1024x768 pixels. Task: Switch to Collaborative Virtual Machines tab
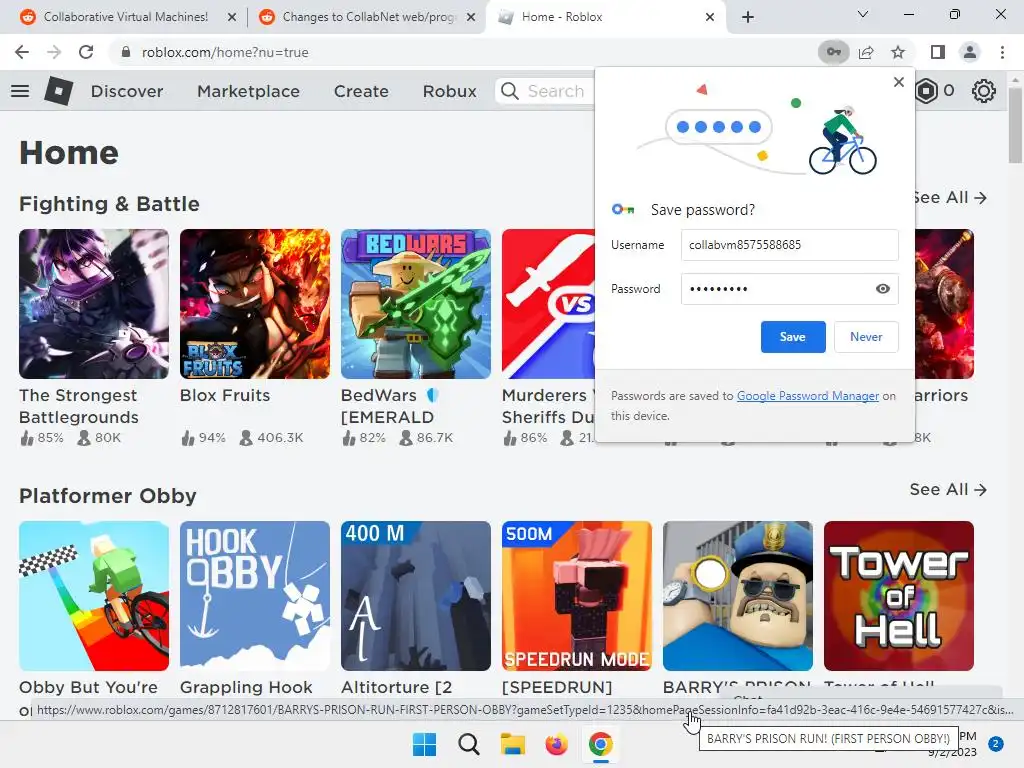click(125, 17)
